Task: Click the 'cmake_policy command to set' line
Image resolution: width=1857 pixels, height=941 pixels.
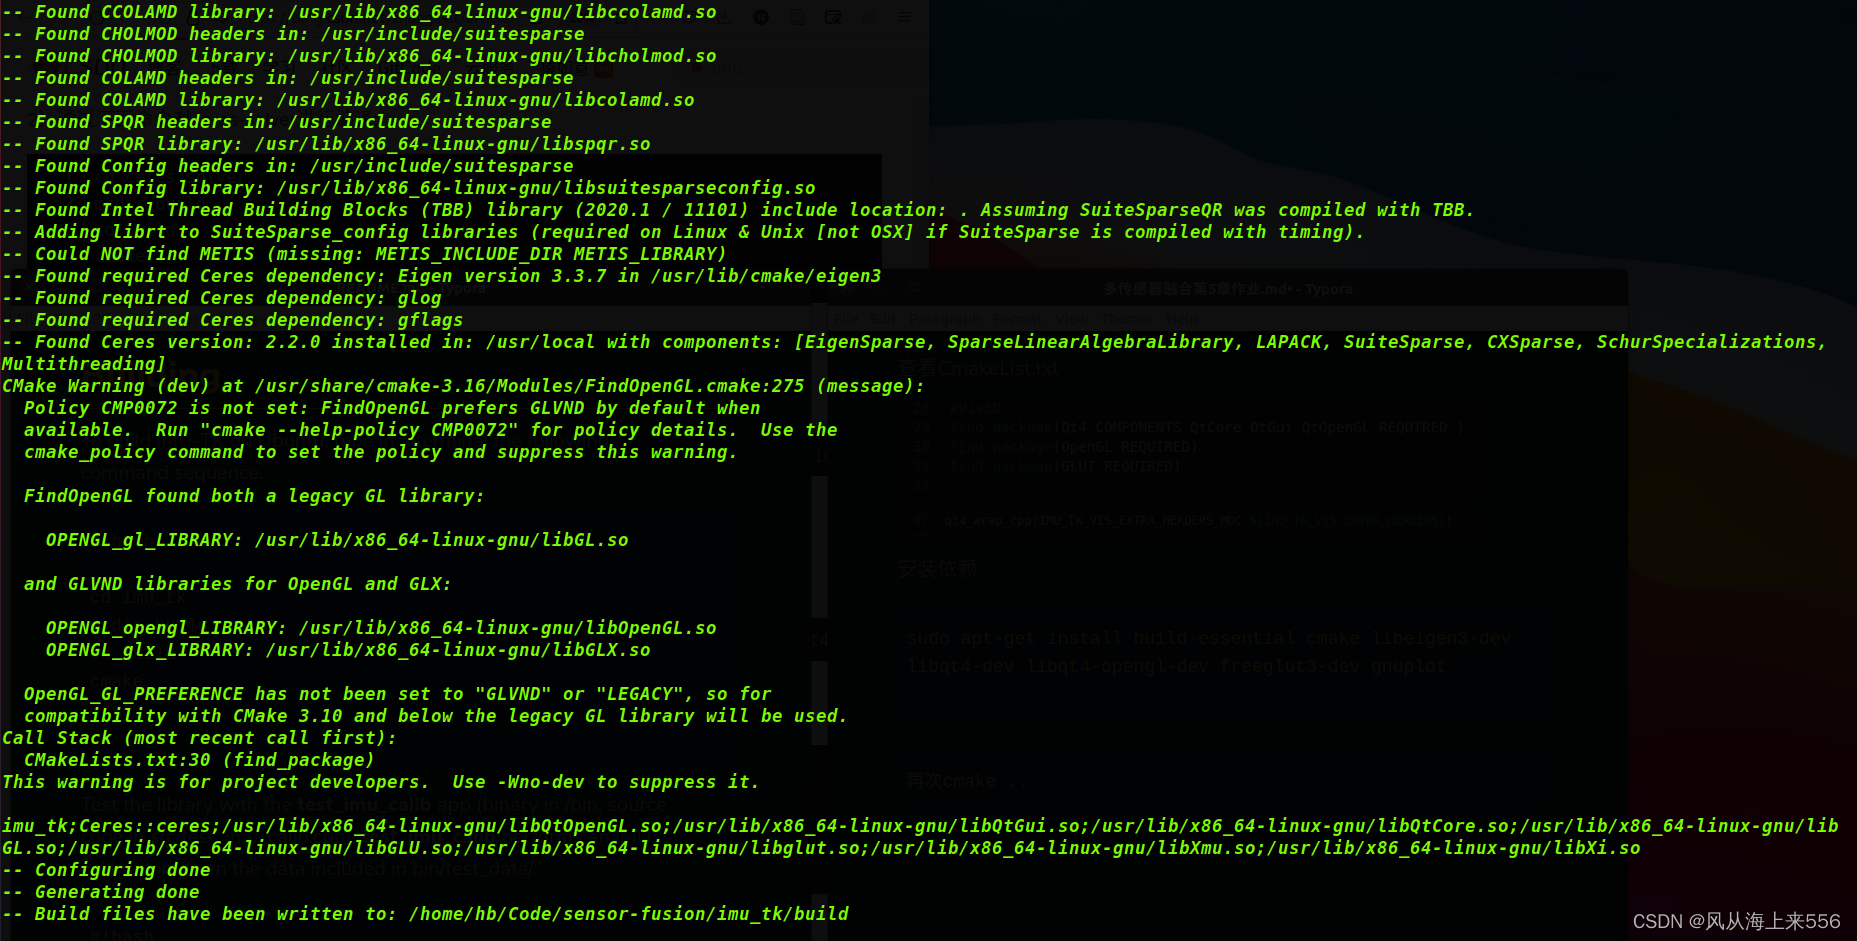Action: 381,452
